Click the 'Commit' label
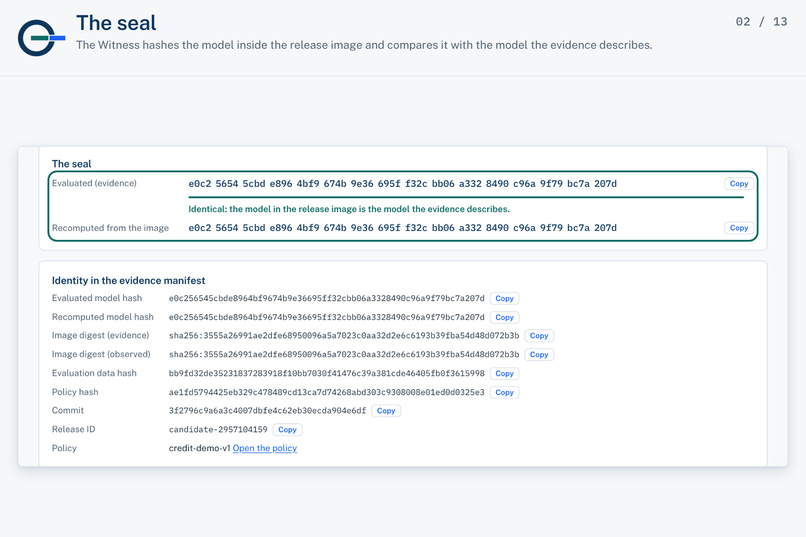806x537 pixels. click(x=68, y=411)
